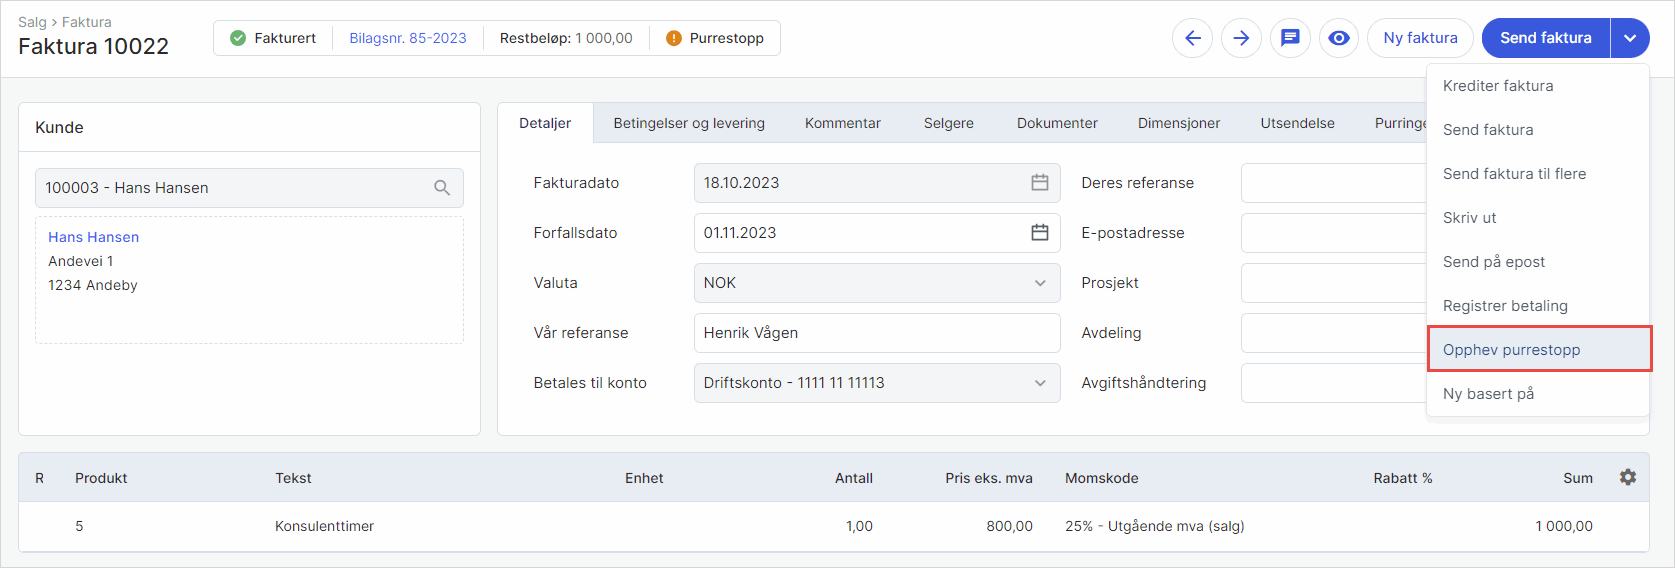The width and height of the screenshot is (1675, 568).
Task: Open the Valuta NOK dropdown
Action: 876,283
